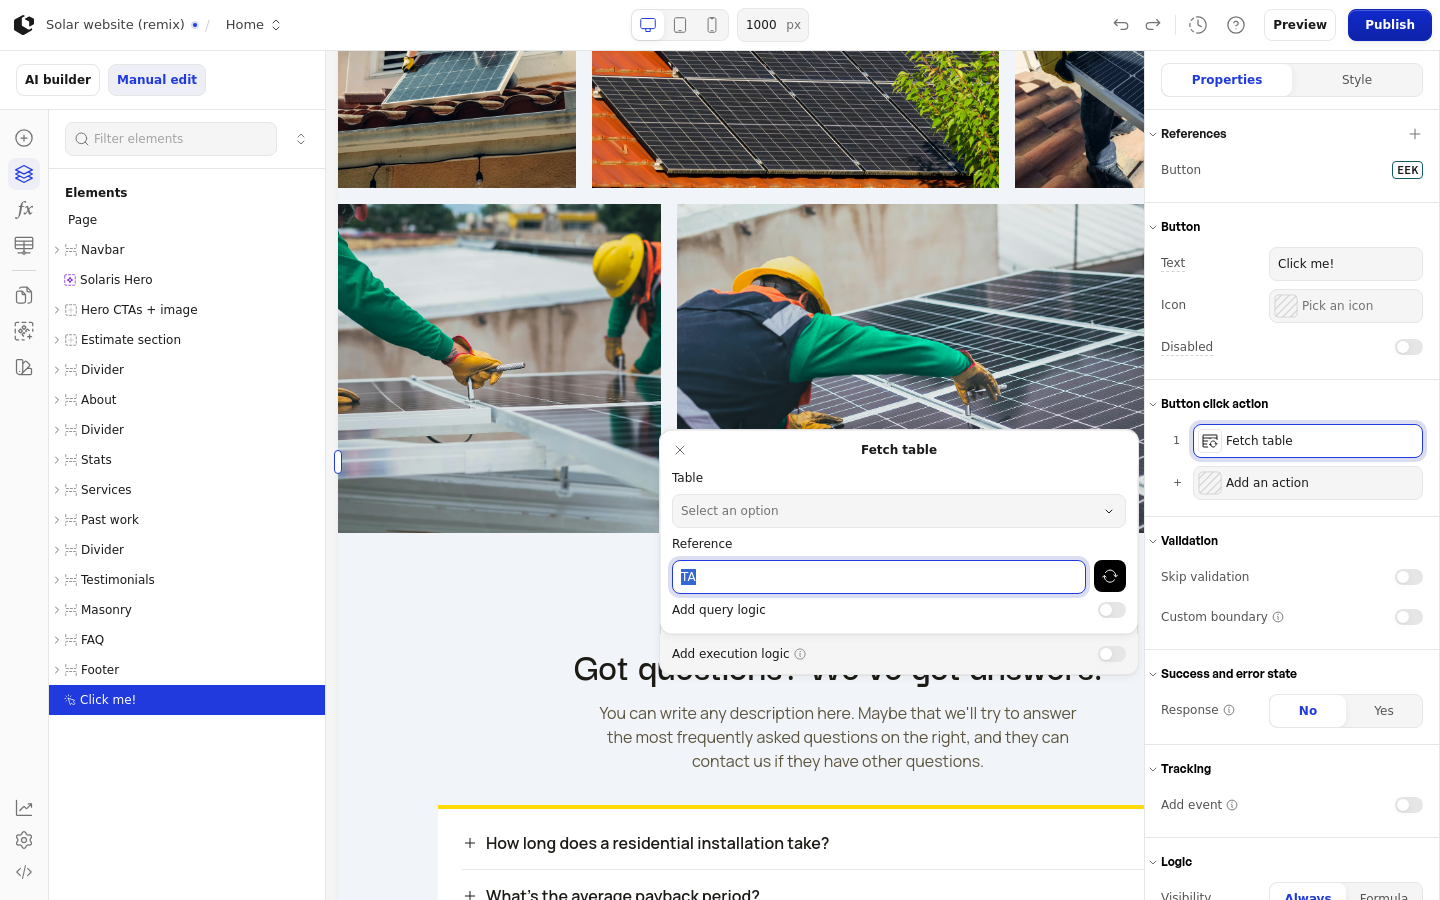
Task: Enable the Add event tracking switch
Action: click(1409, 805)
